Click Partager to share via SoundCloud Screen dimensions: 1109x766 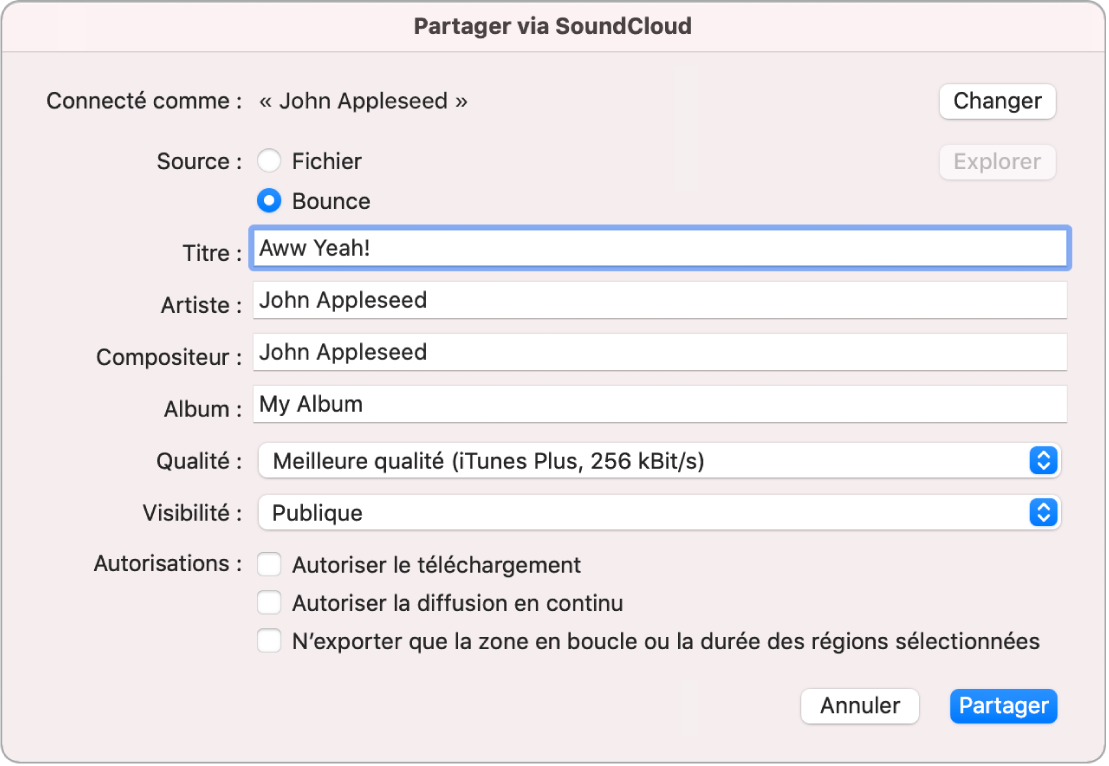(1003, 706)
